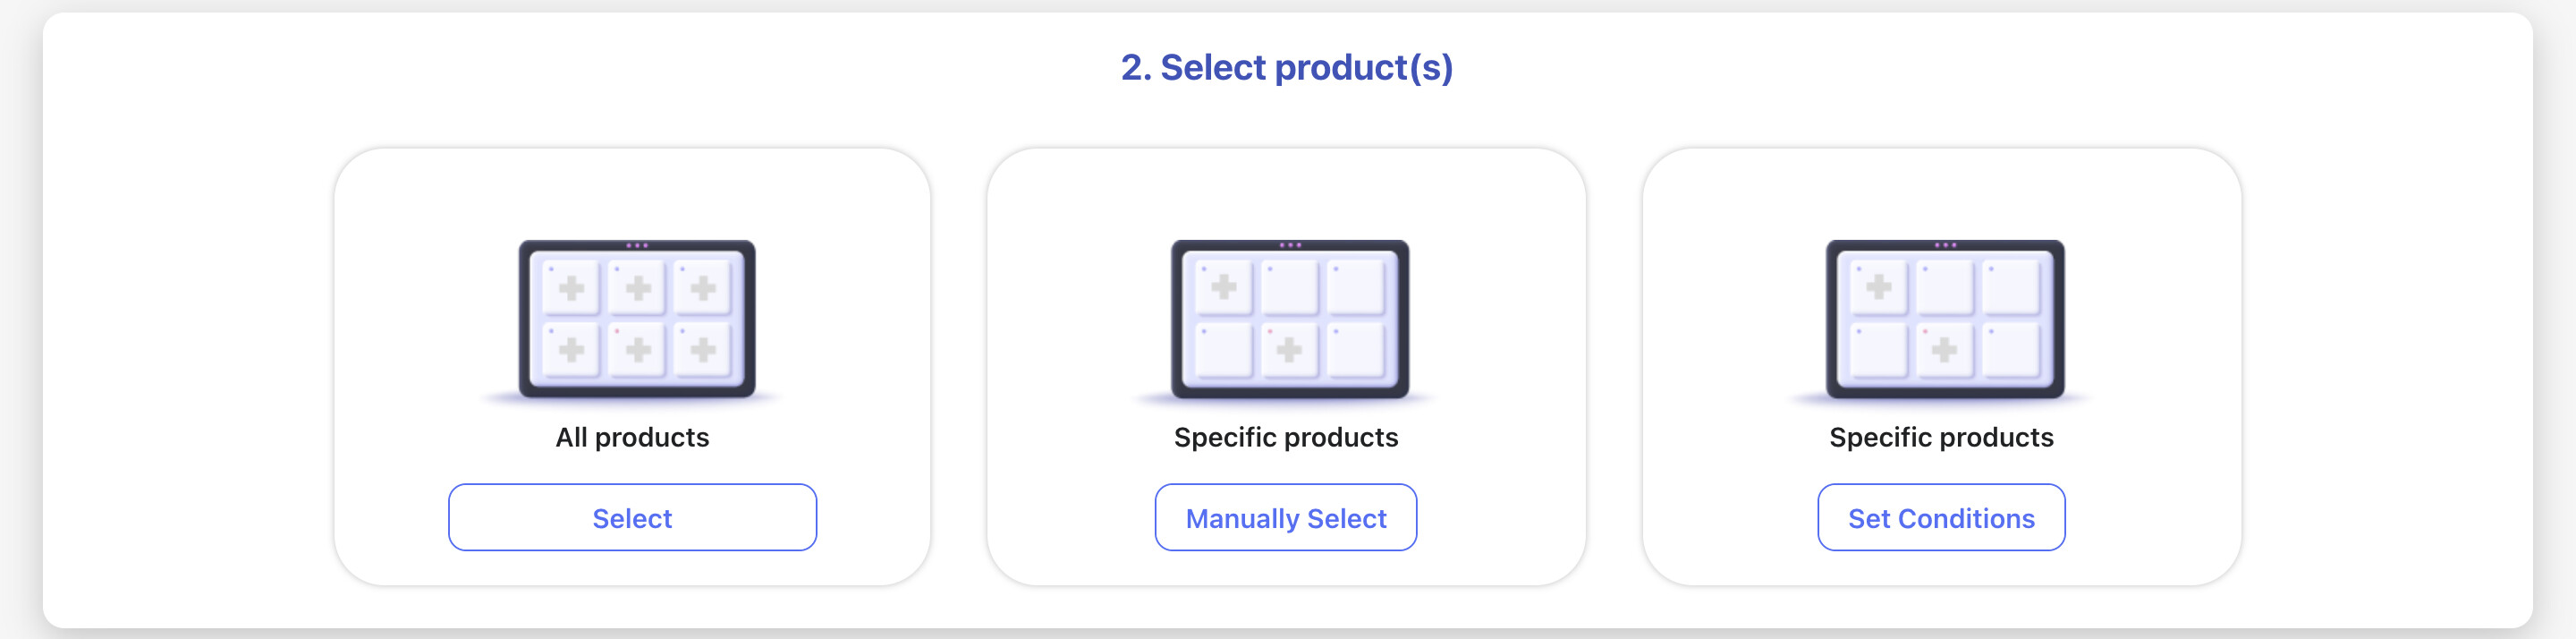Click the "All products" label
Viewport: 2576px width, 639px height.
pos(632,438)
